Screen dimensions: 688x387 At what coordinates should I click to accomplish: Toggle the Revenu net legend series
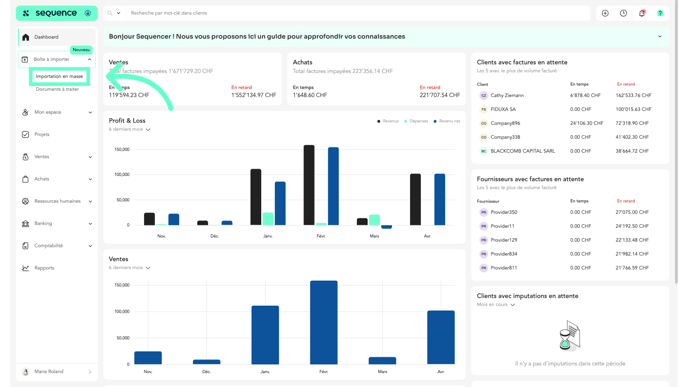pyautogui.click(x=447, y=121)
